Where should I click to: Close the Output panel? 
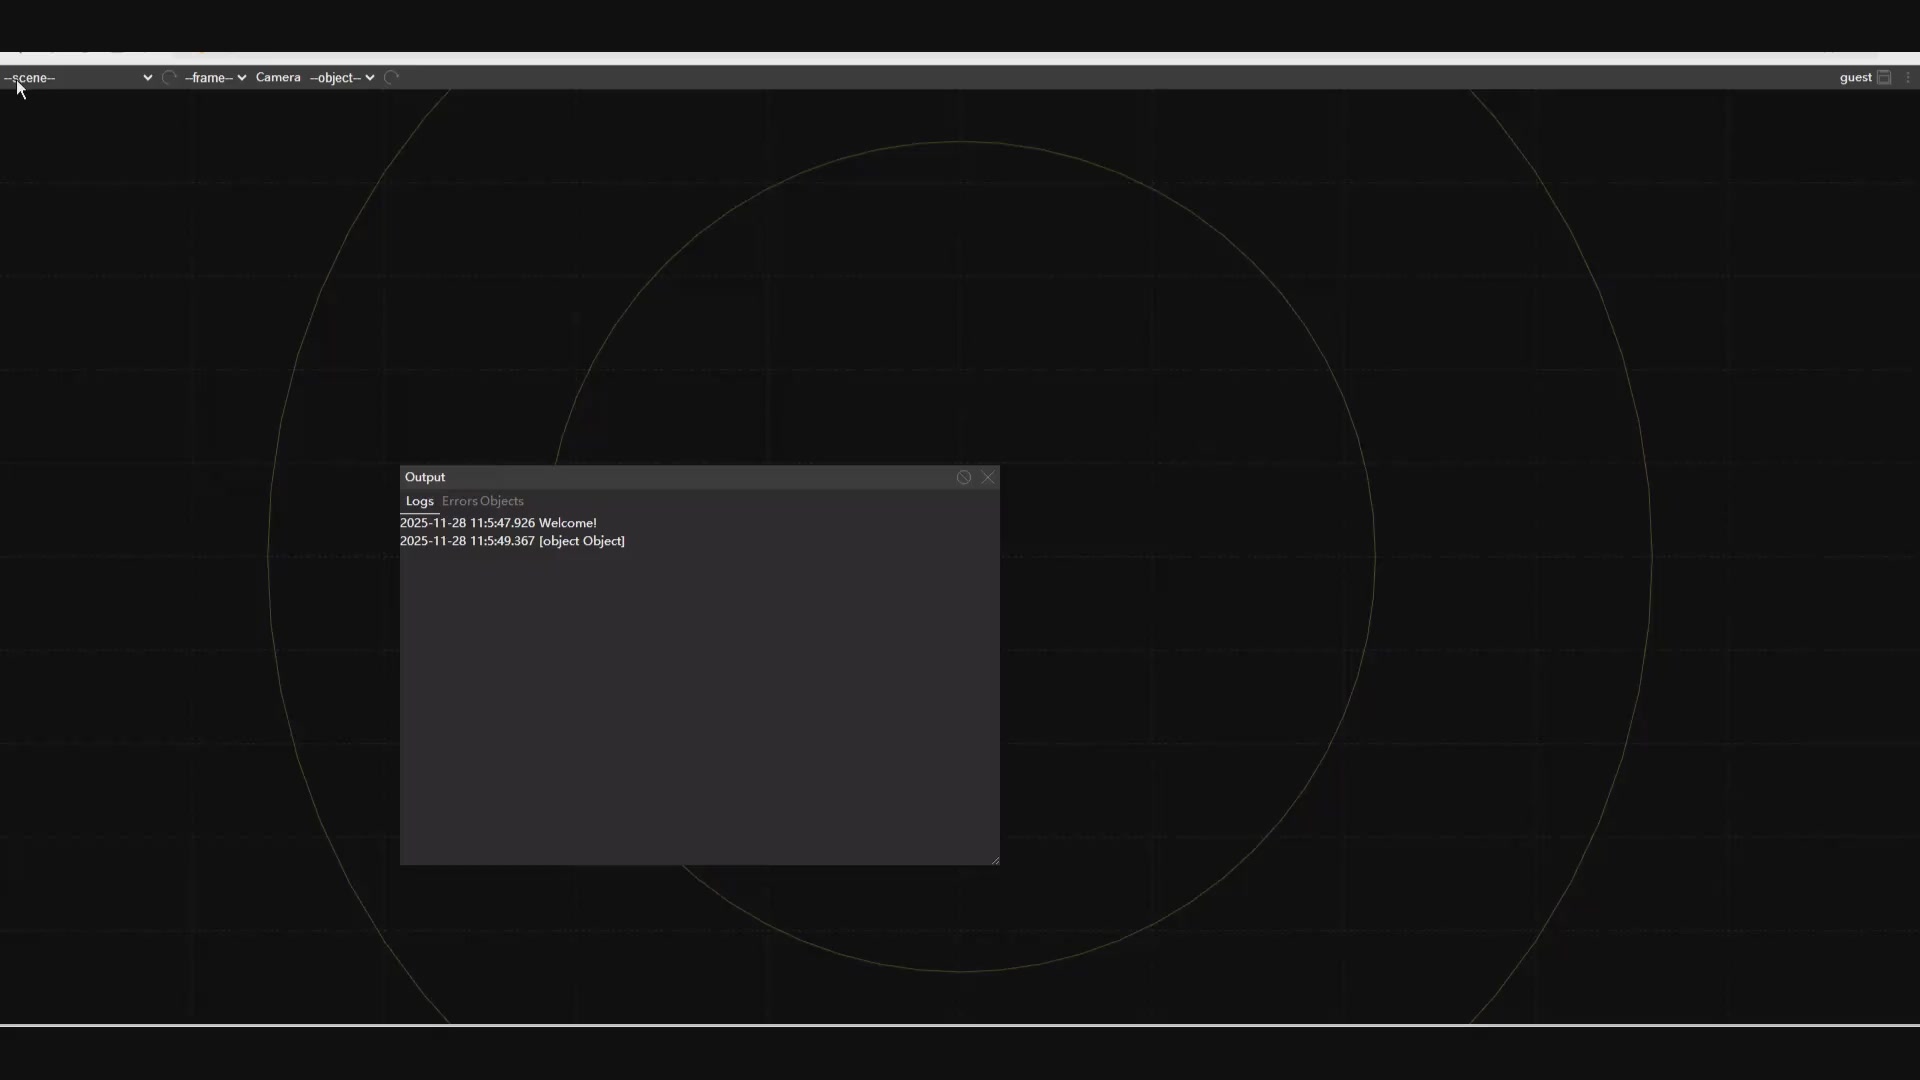pyautogui.click(x=988, y=478)
